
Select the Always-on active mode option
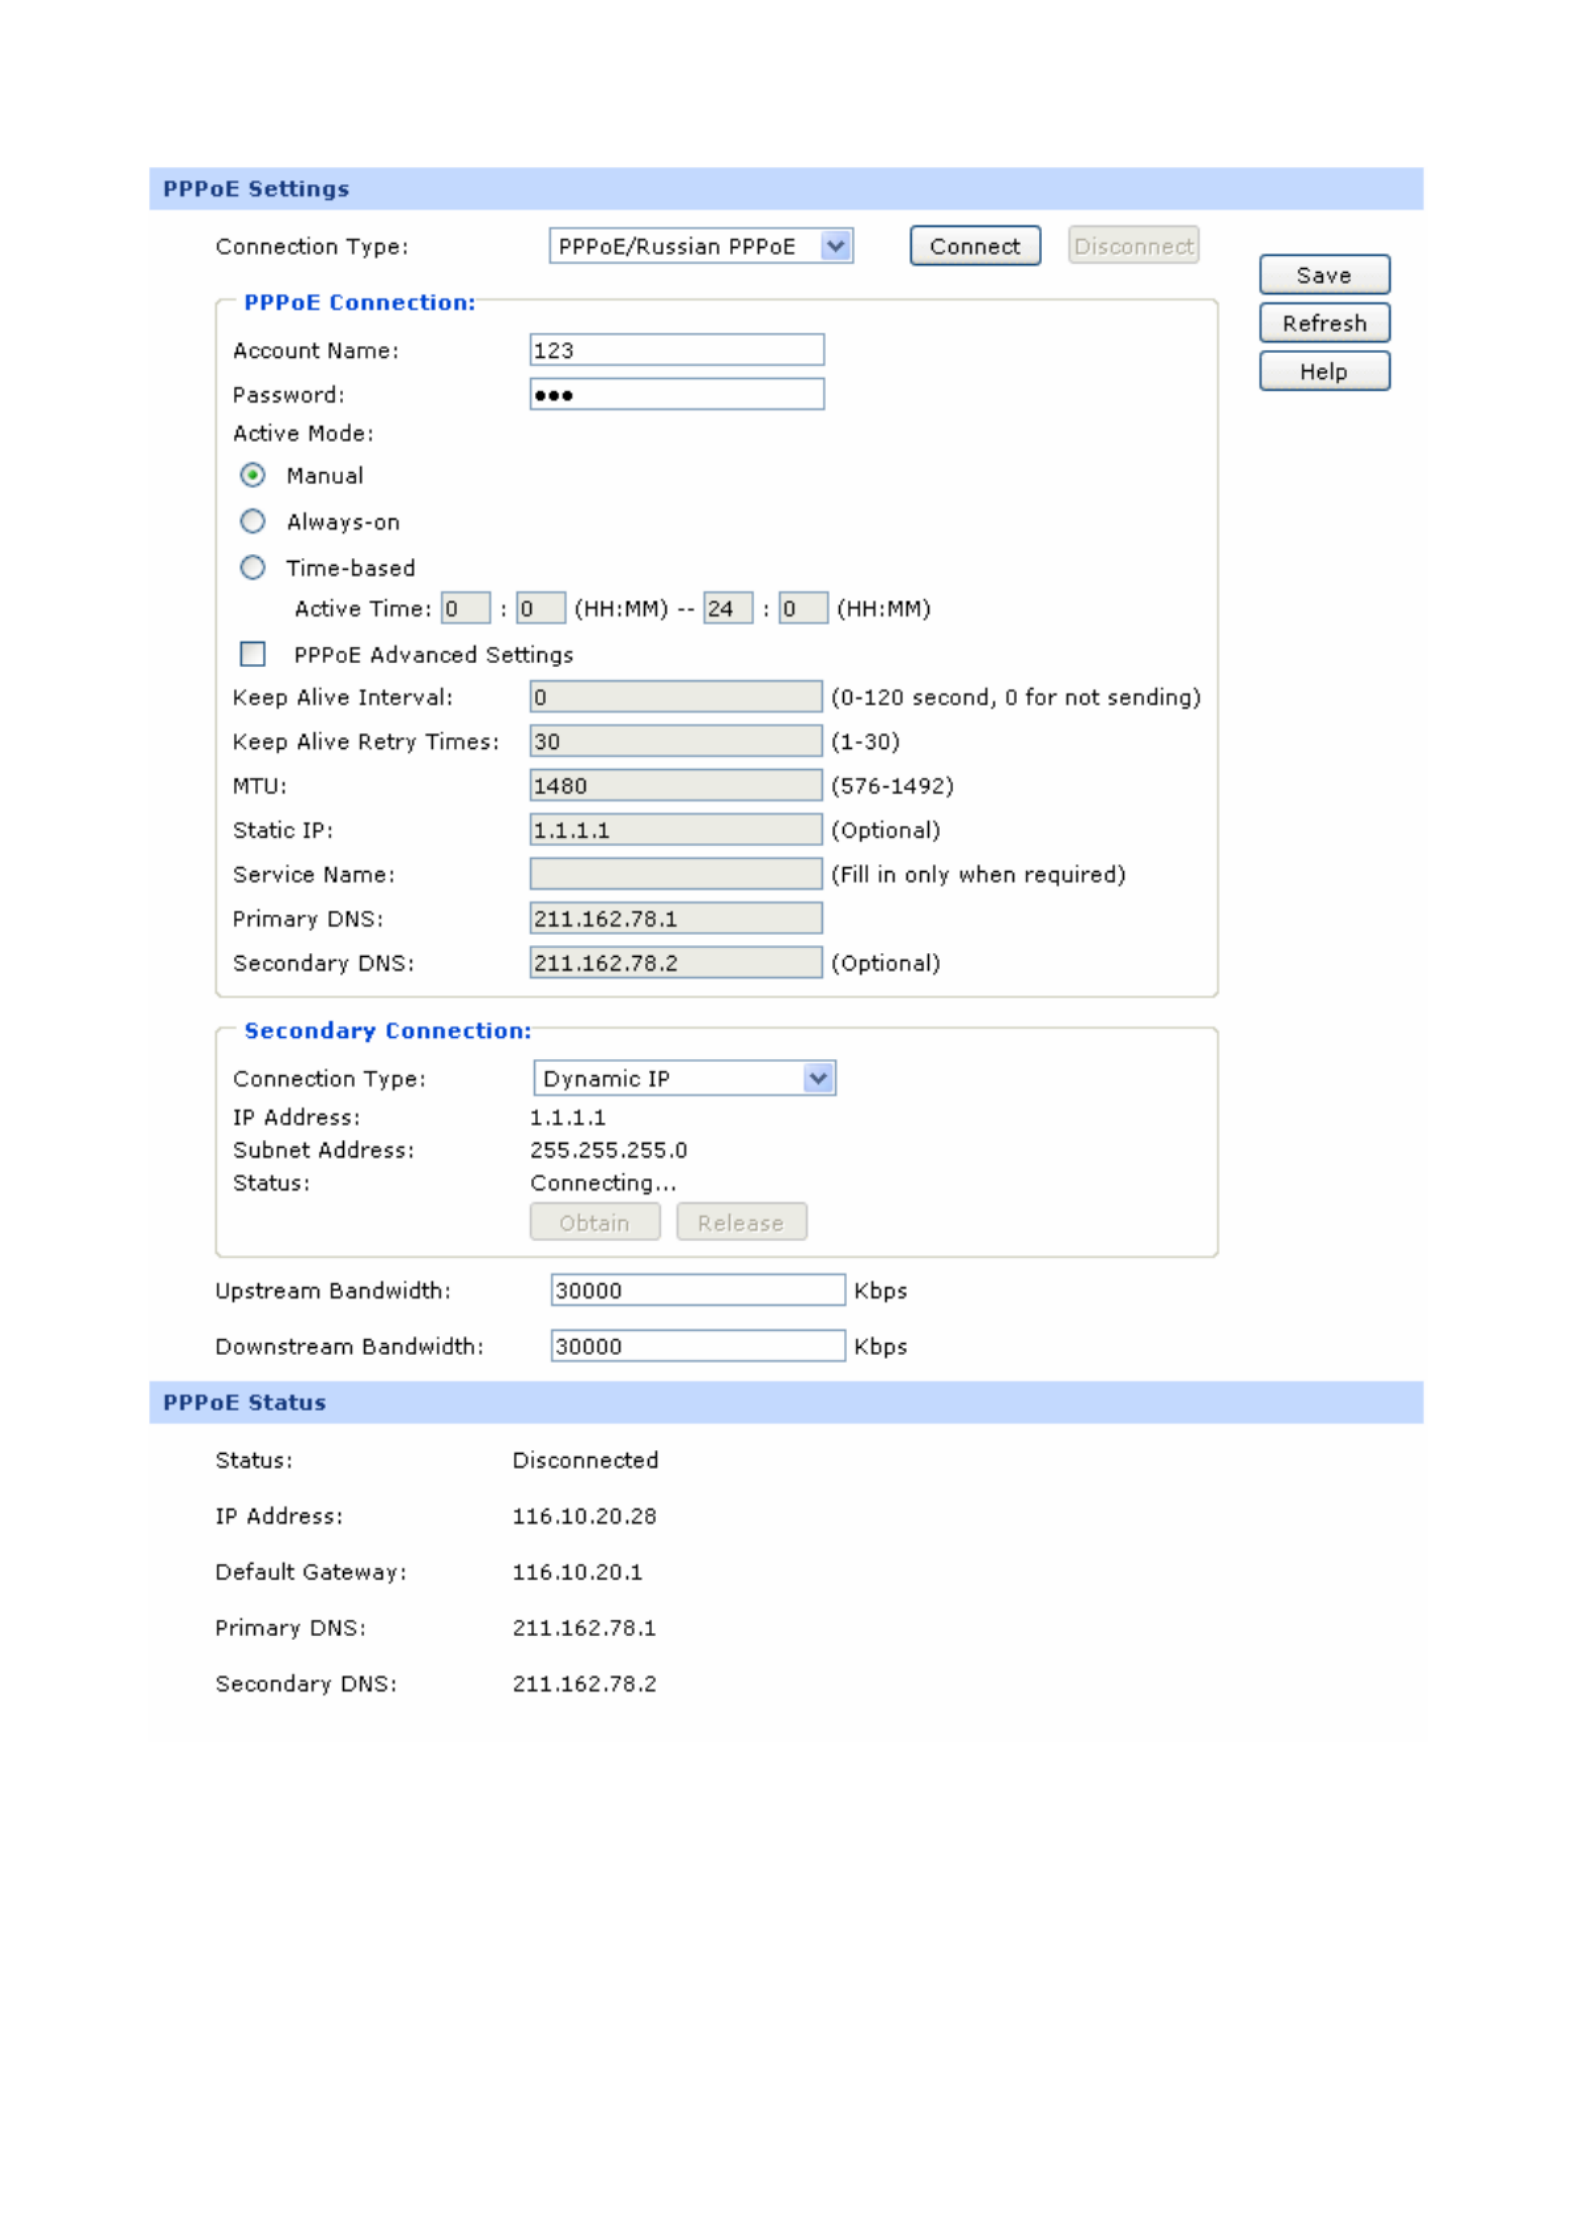[x=253, y=521]
